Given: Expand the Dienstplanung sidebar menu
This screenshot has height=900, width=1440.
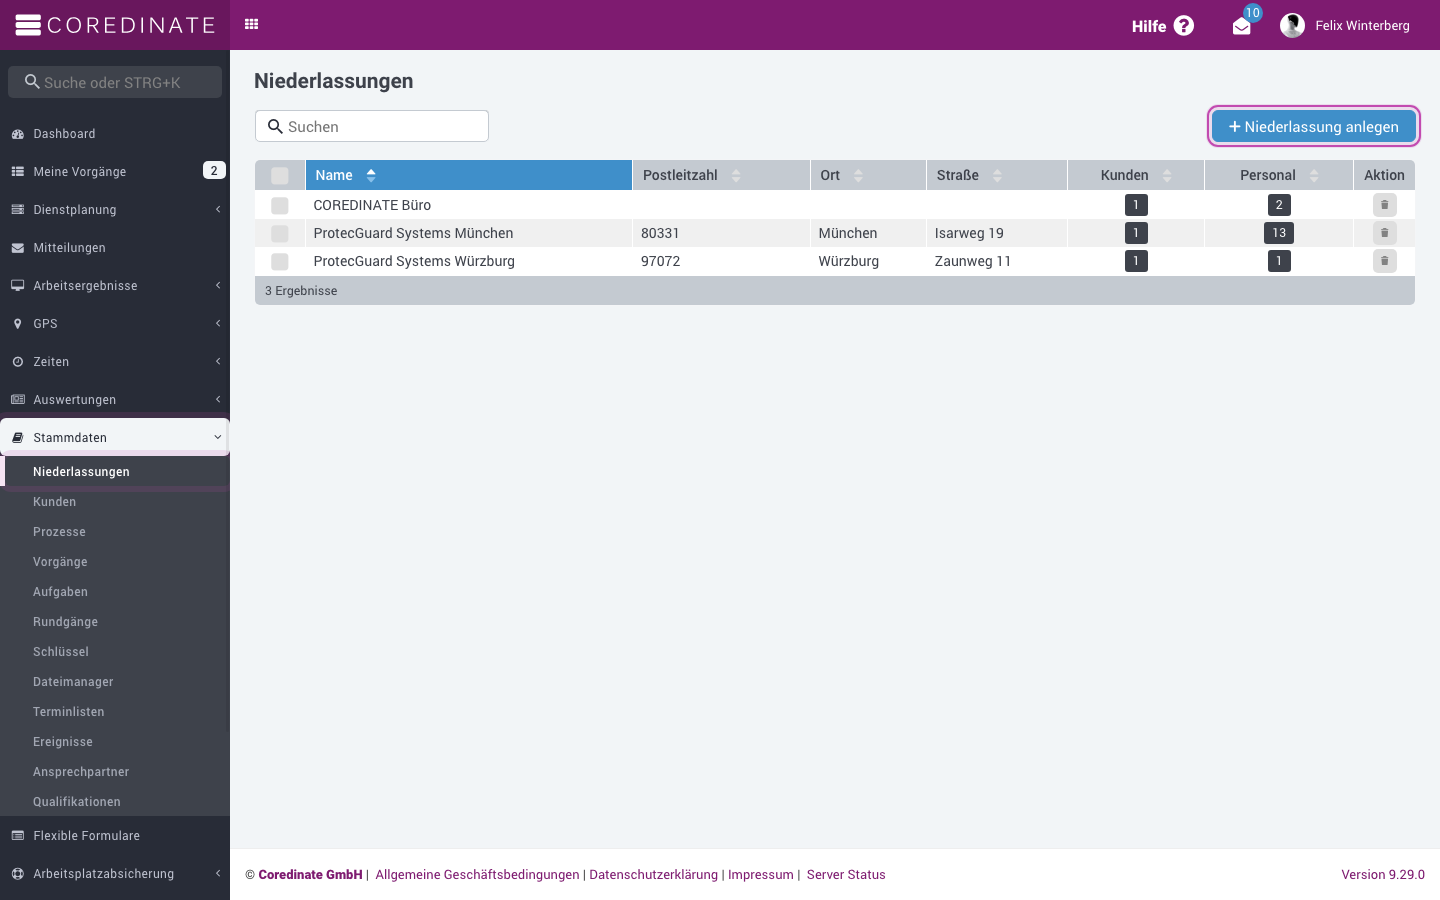Looking at the screenshot, I should (x=115, y=209).
